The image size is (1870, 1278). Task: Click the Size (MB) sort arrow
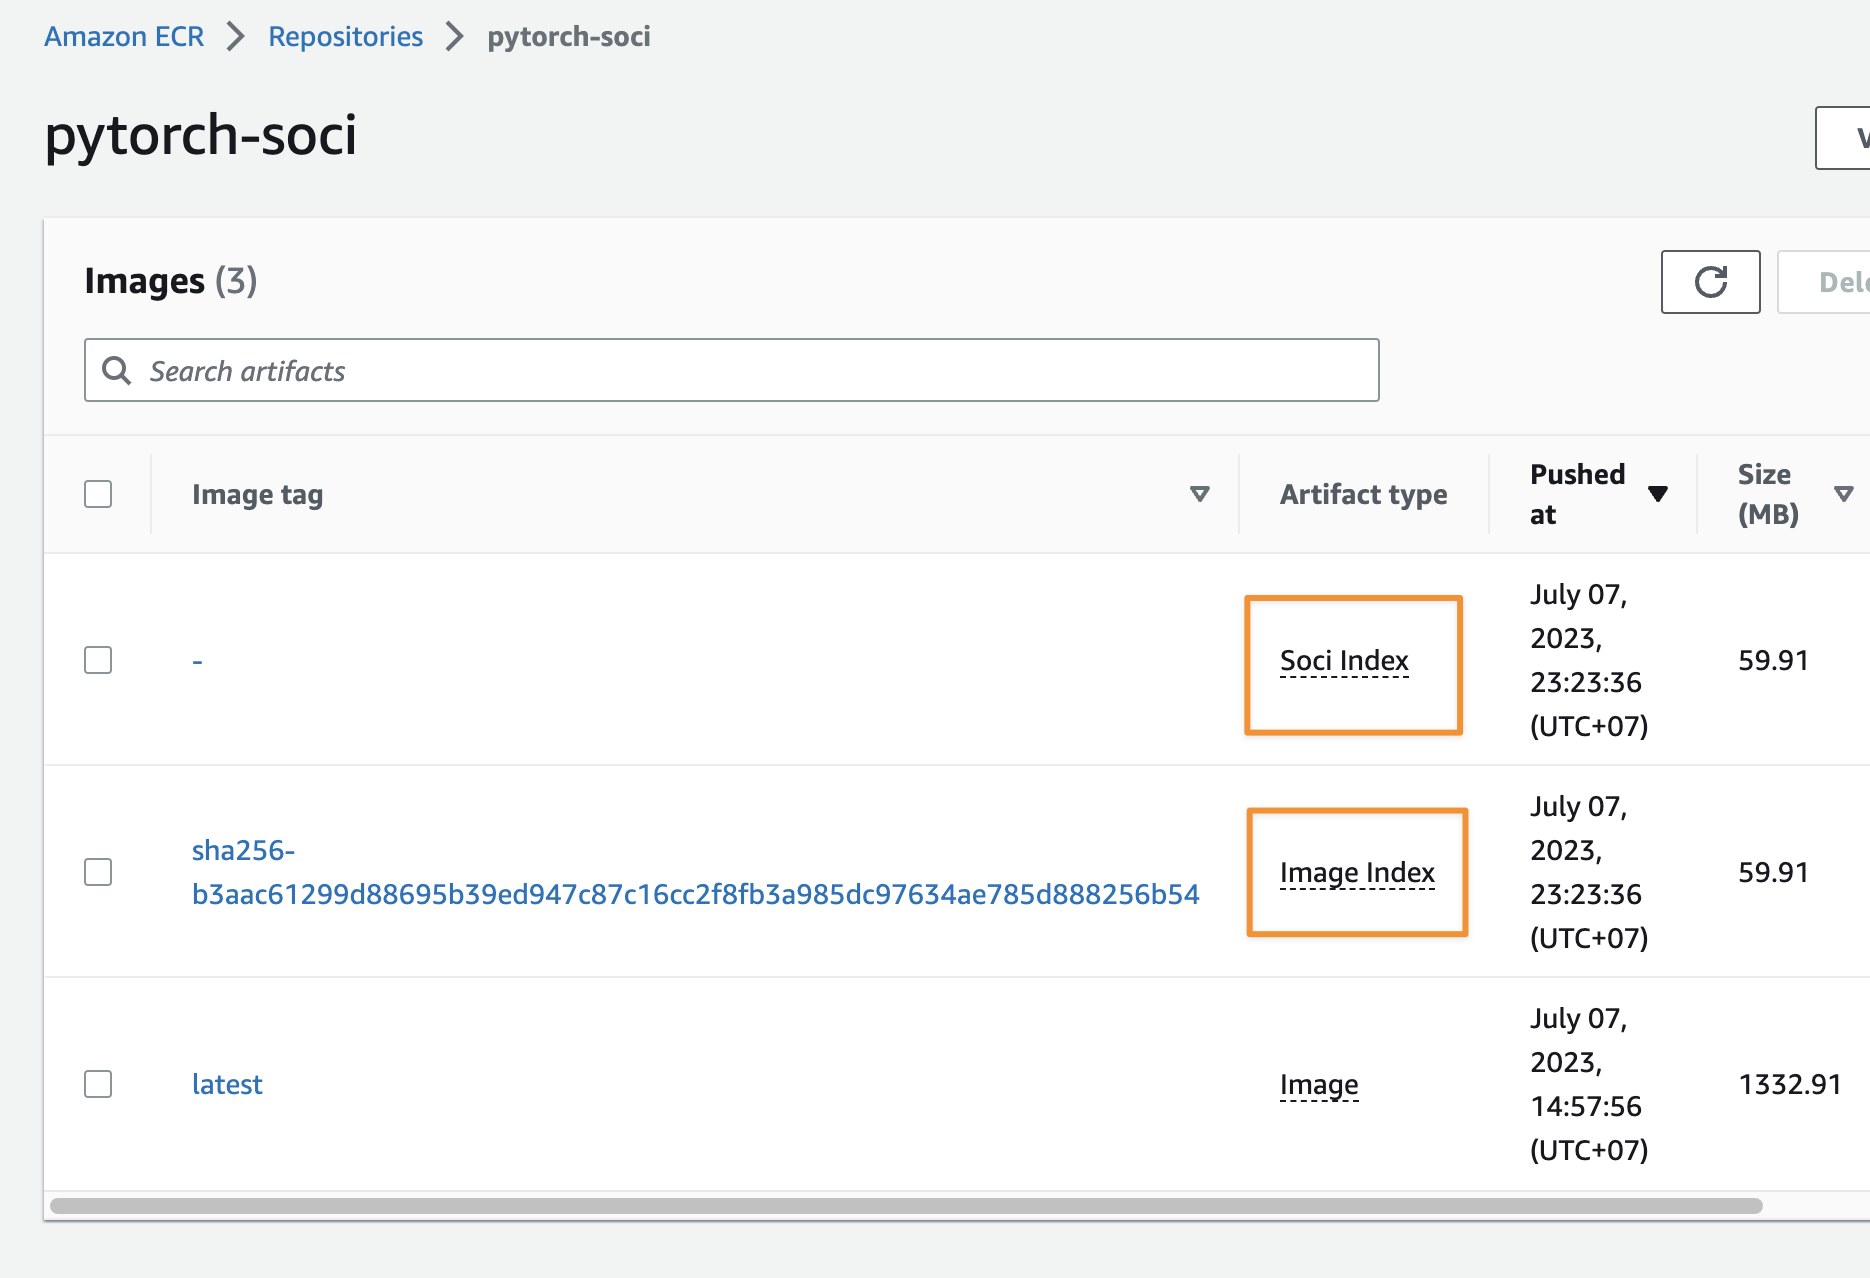point(1843,494)
